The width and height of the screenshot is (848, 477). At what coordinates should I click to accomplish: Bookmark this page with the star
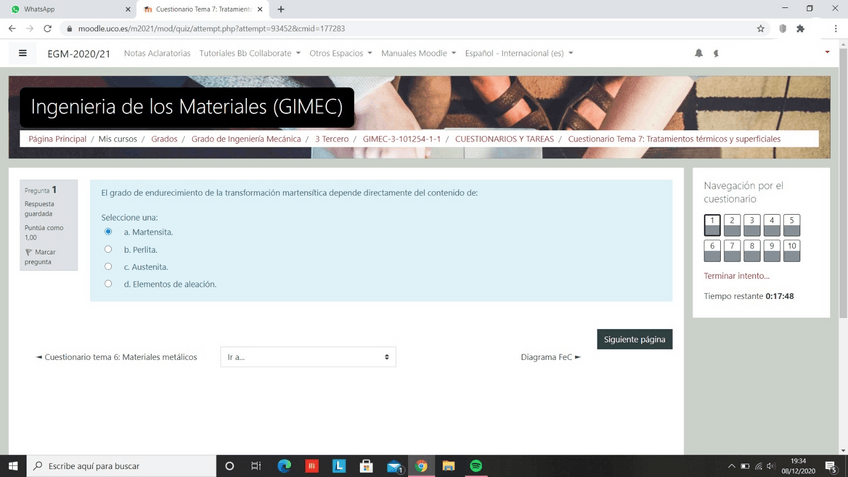[760, 29]
